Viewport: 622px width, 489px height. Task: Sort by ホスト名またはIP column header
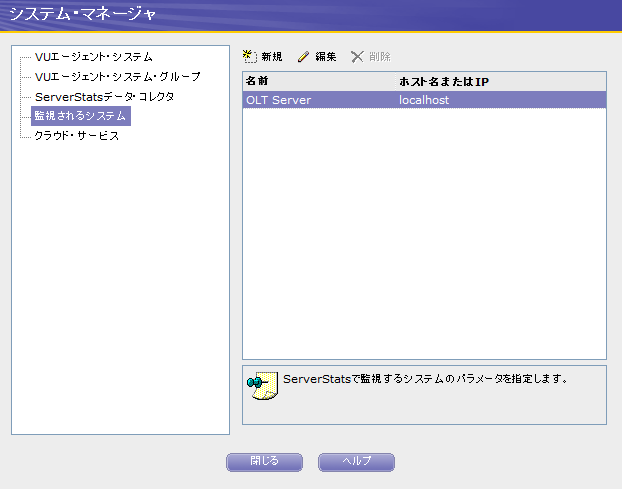(x=501, y=81)
